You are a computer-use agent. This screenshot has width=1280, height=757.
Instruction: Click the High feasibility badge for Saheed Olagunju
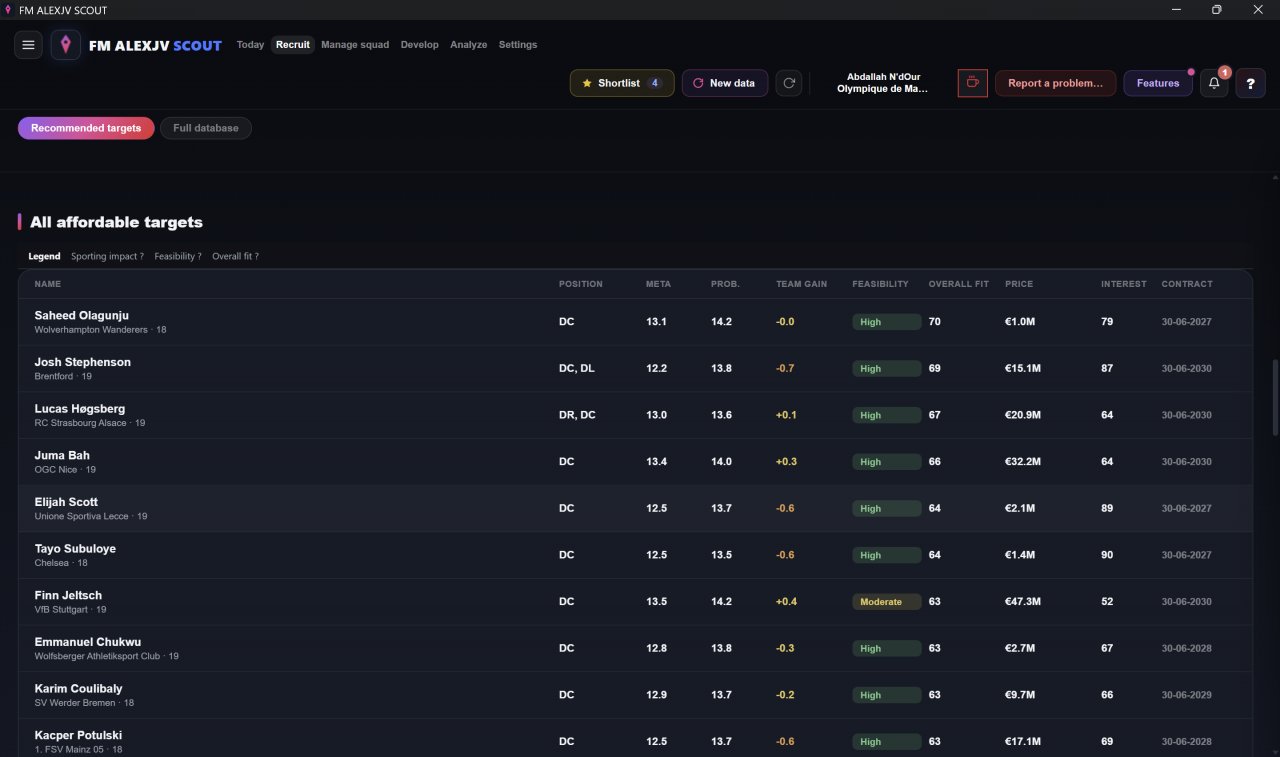[x=887, y=322]
